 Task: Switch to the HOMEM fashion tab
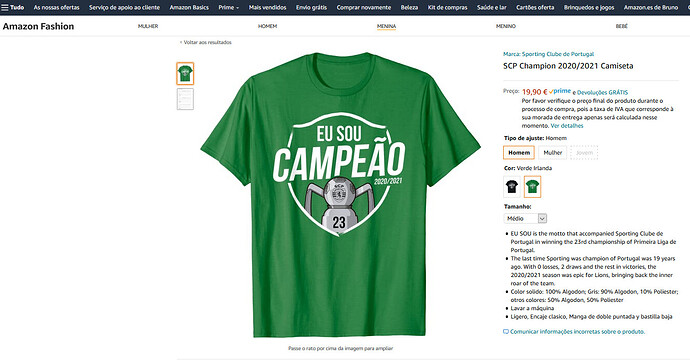267,26
